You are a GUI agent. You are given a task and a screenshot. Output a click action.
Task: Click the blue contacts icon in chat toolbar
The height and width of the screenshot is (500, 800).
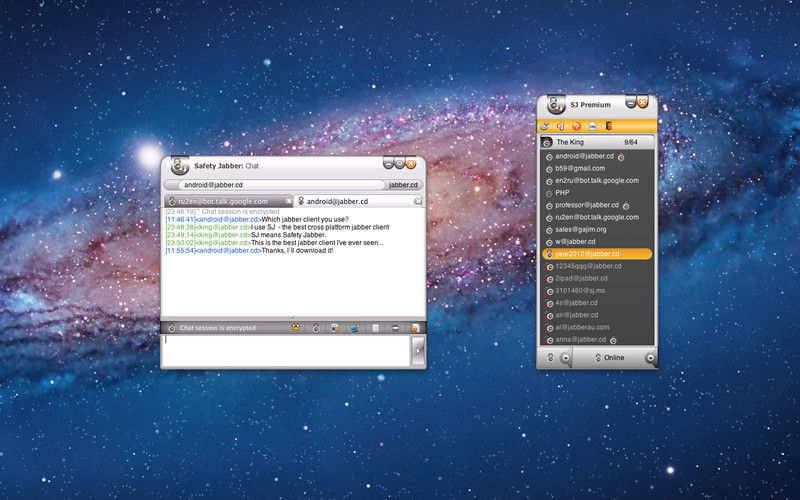click(355, 328)
